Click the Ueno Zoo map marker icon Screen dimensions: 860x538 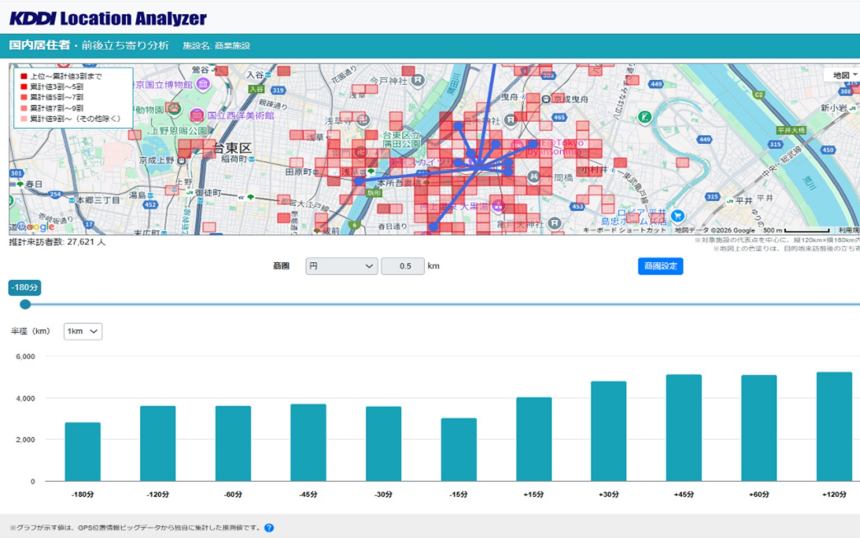[173, 108]
